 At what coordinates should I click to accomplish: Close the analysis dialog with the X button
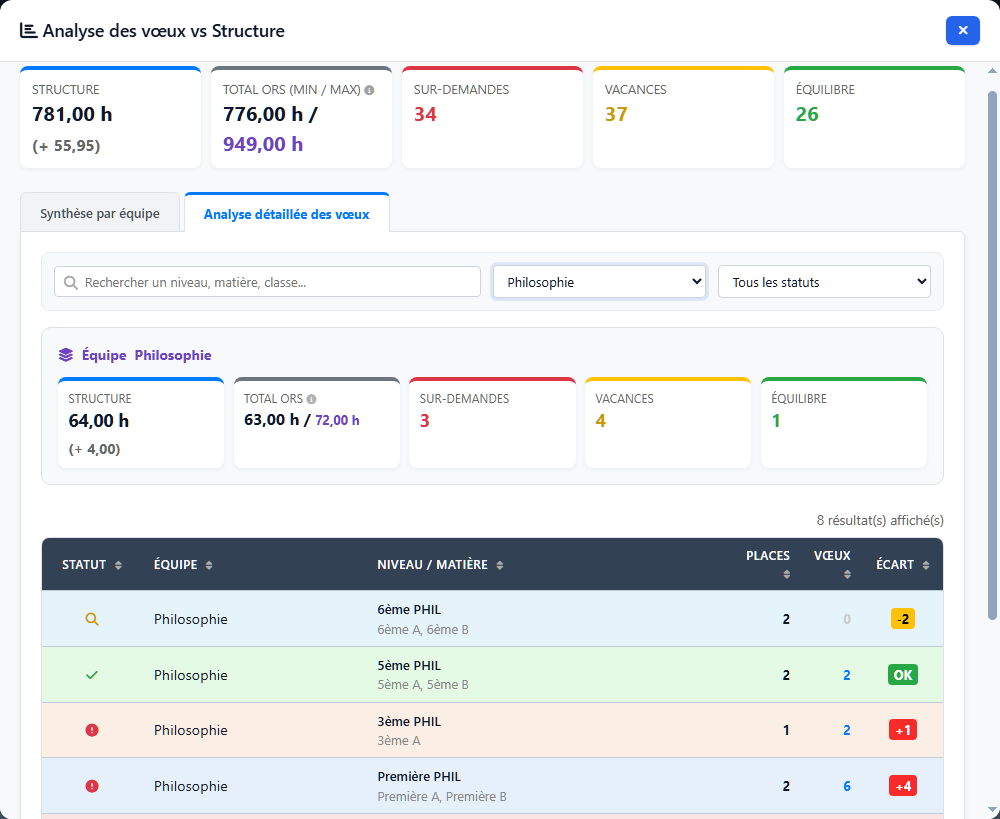962,30
